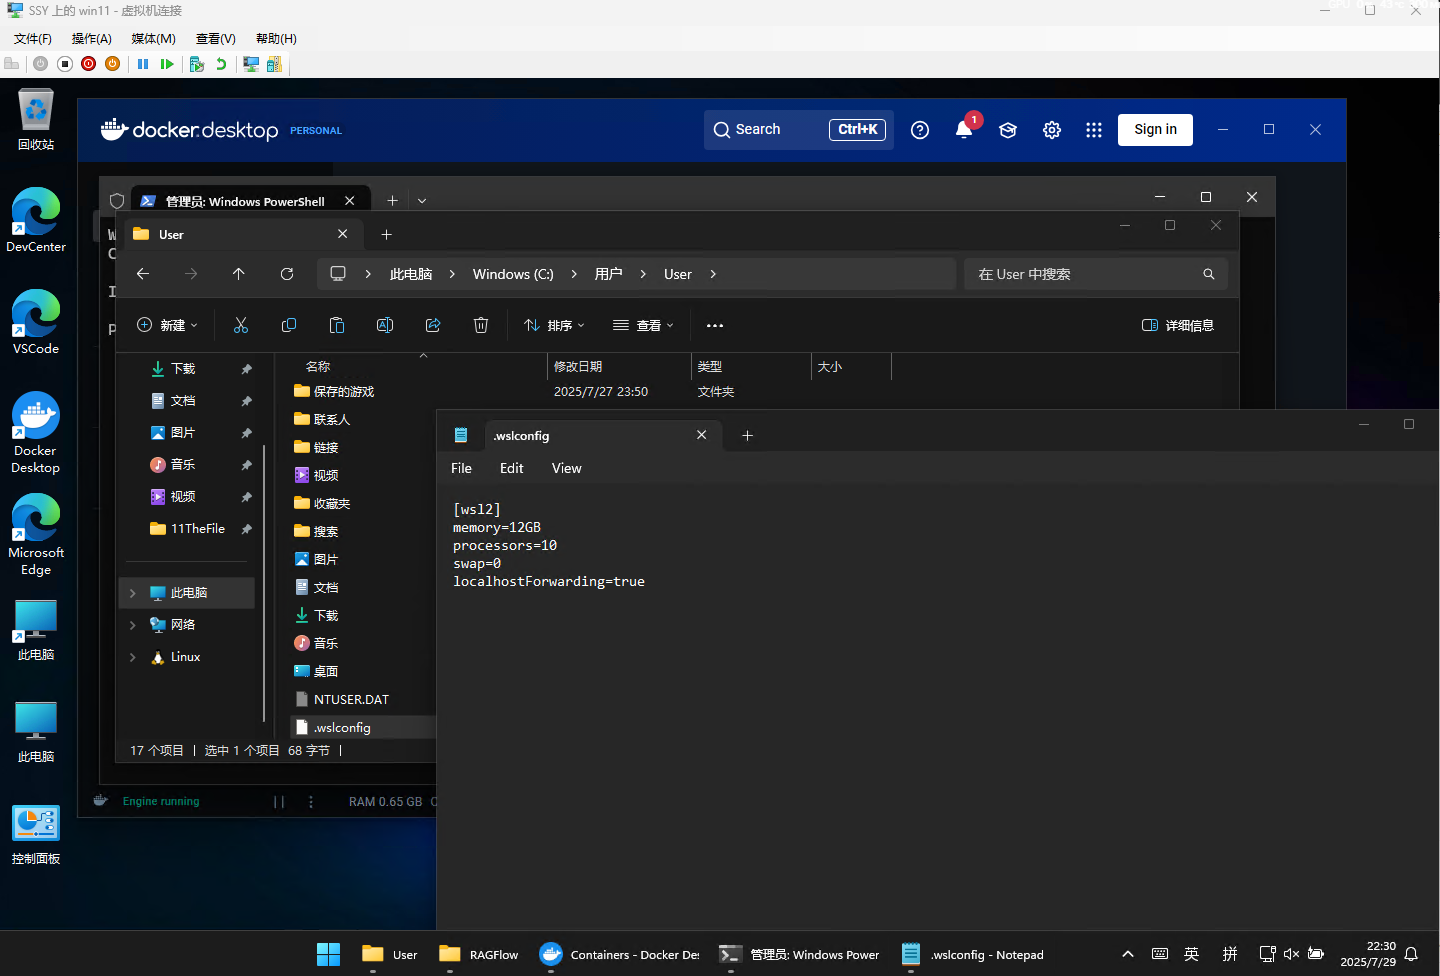Show hidden system tray icons chevron

click(1128, 954)
